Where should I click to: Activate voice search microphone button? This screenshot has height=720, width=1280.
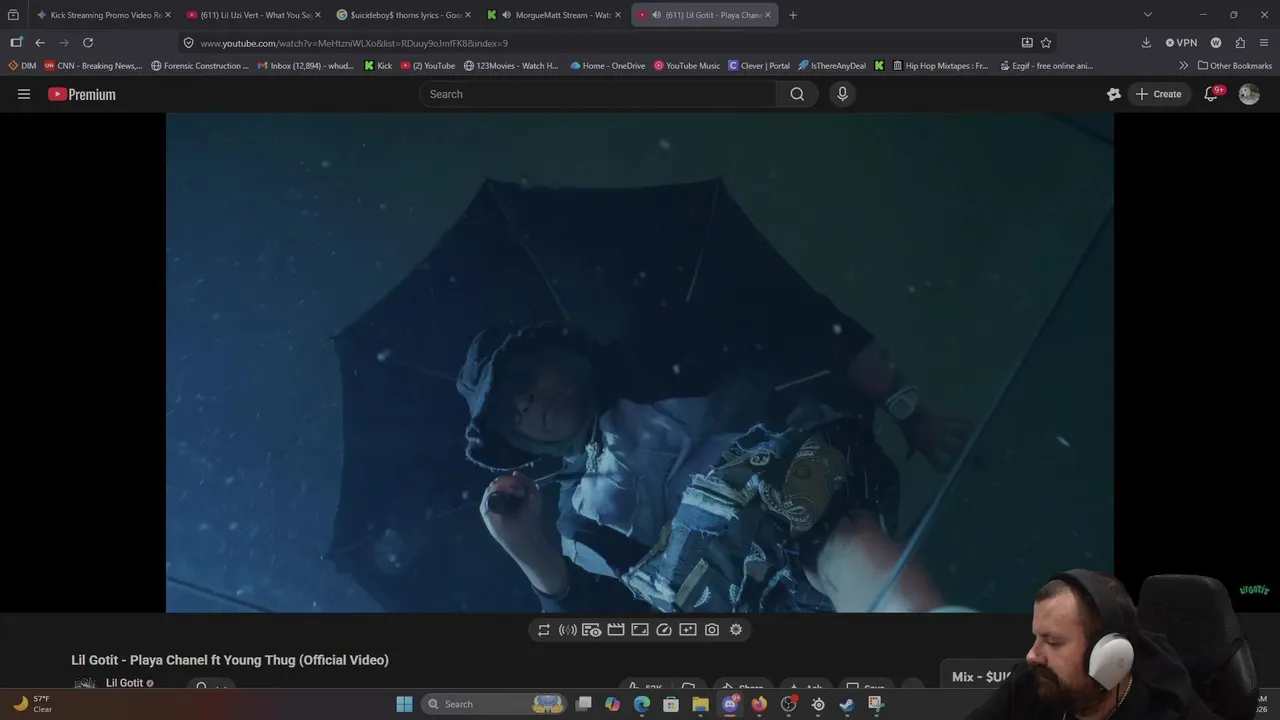842,94
